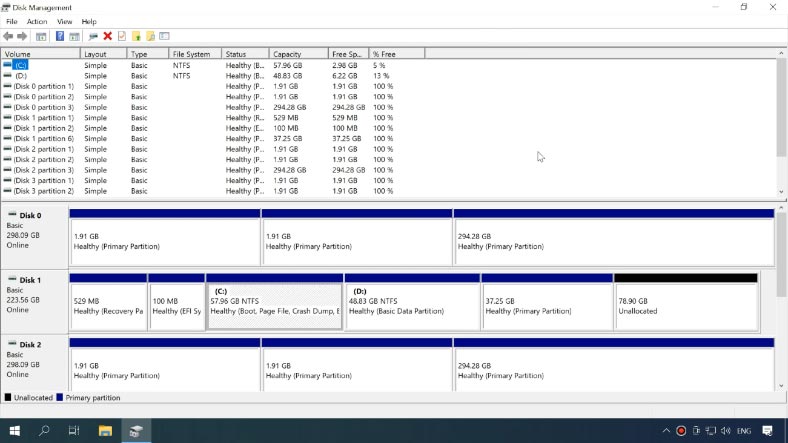Toggle the Show/Hide Console Tree icon
This screenshot has width=788, height=443.
tap(41, 36)
